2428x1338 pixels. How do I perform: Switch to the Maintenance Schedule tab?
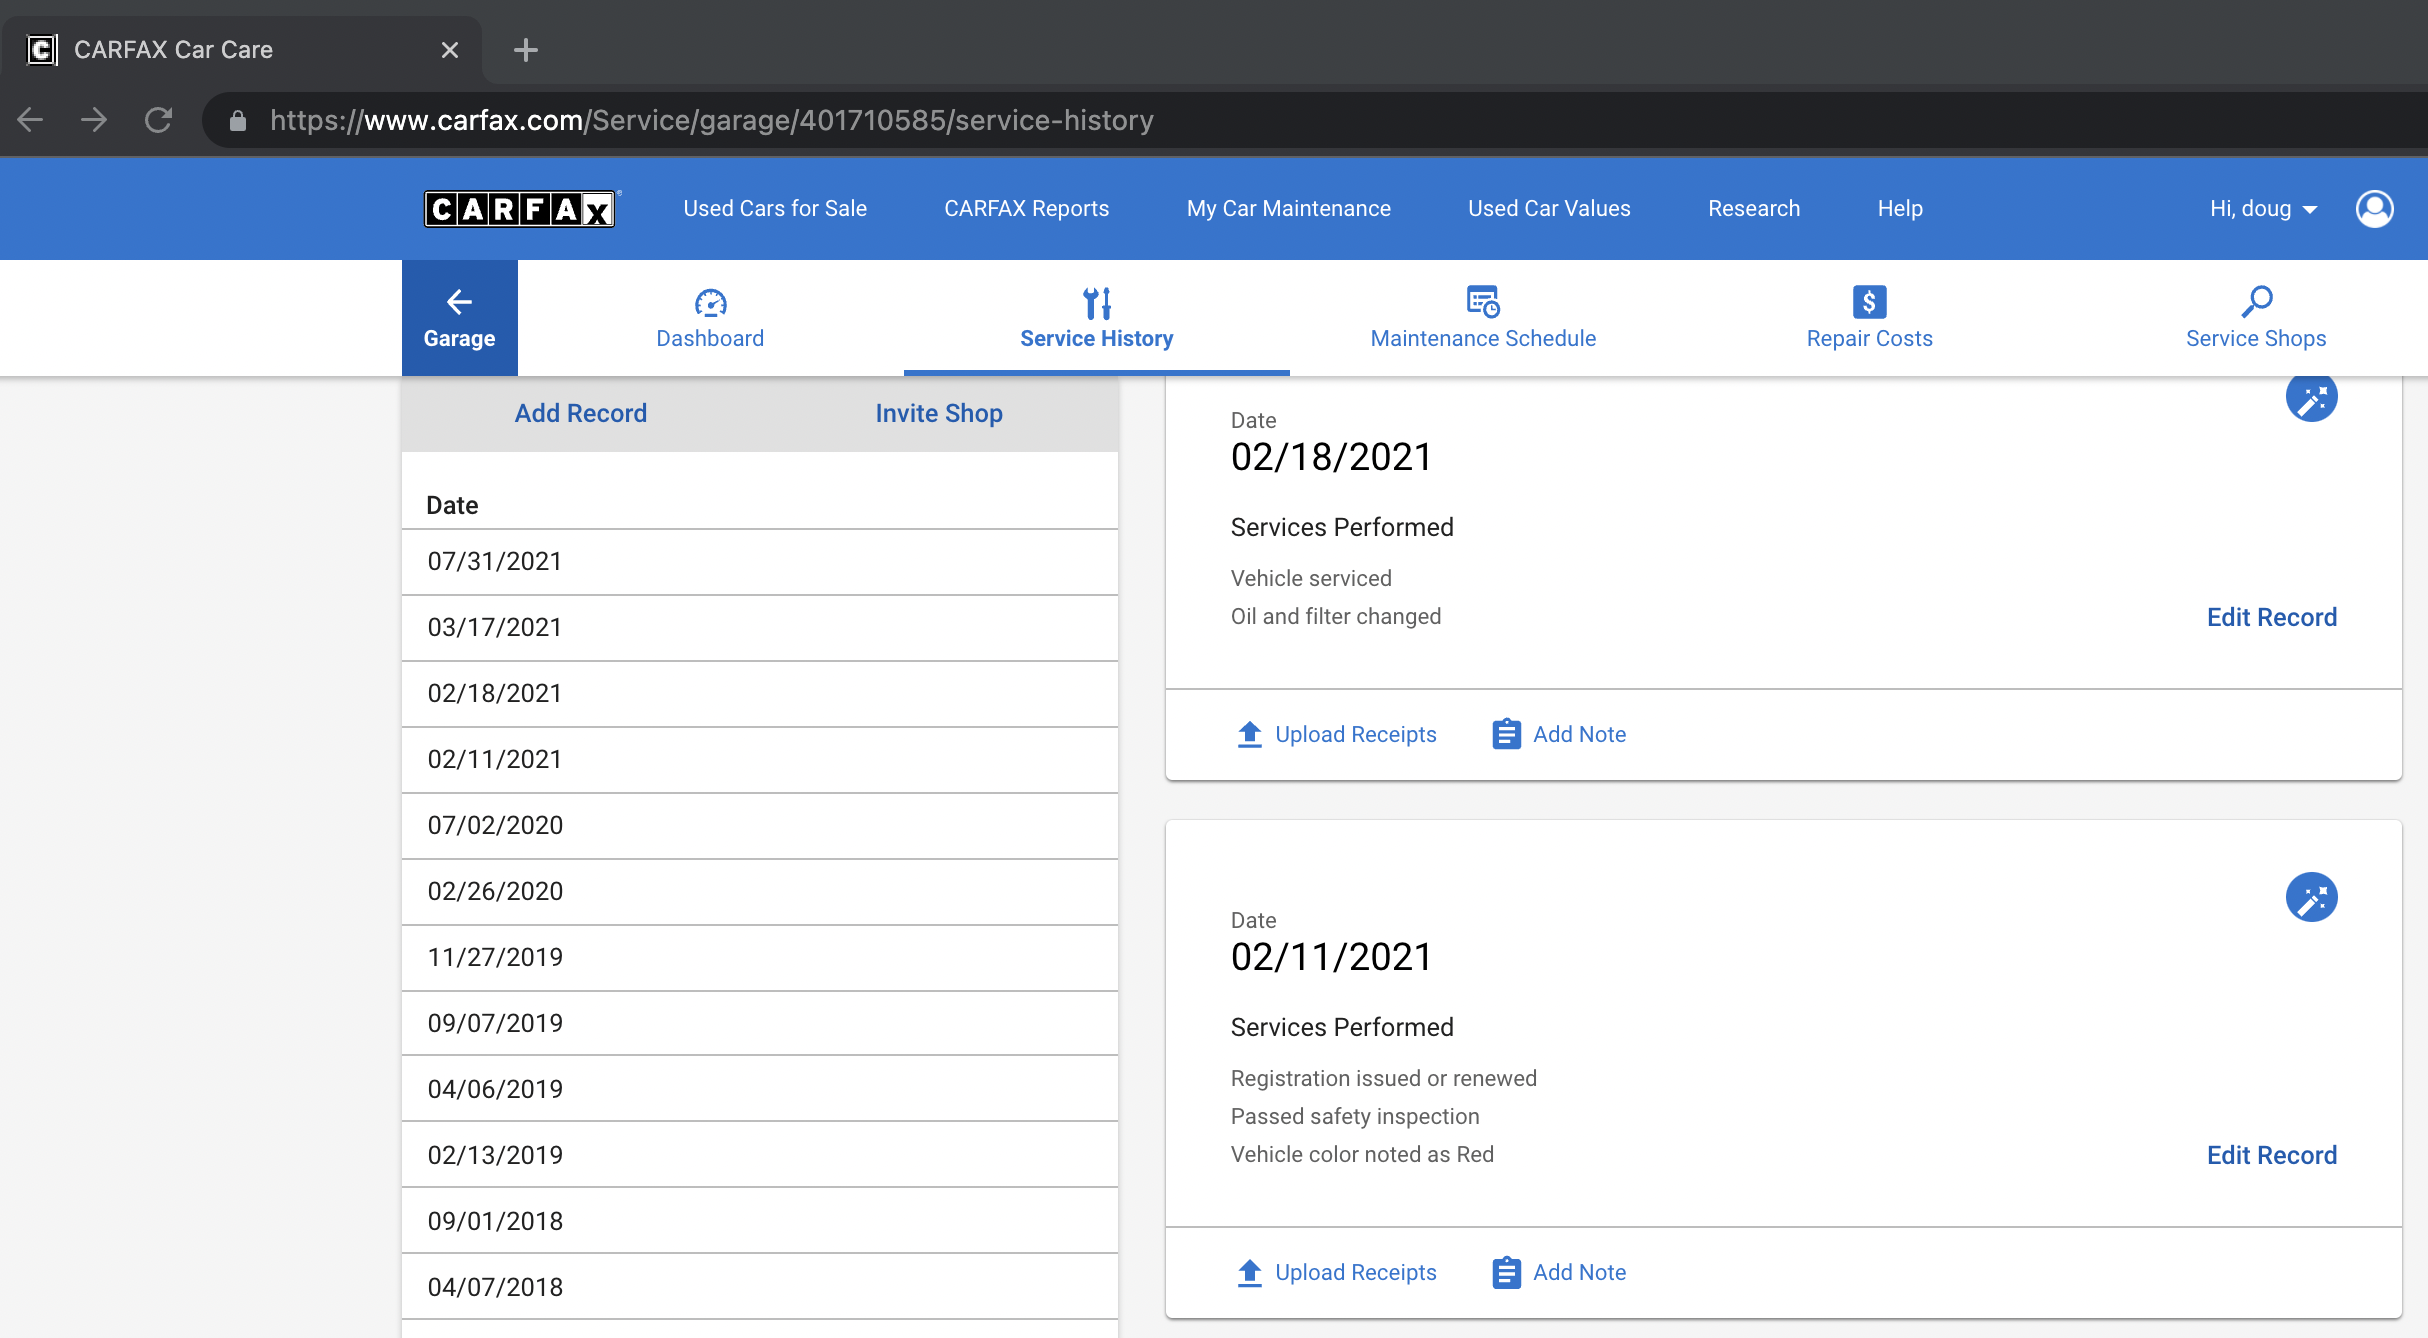(x=1483, y=318)
